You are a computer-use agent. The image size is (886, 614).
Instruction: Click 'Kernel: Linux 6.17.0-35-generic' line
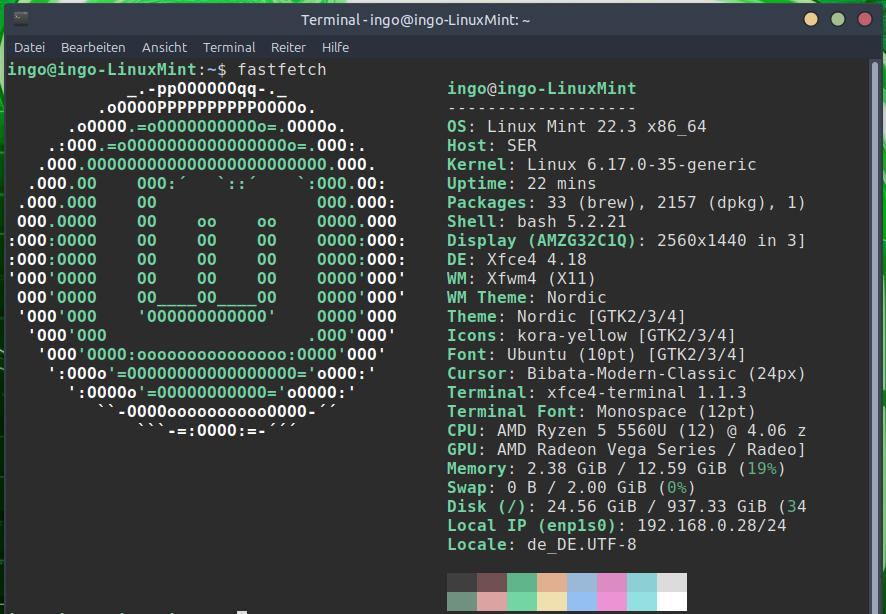601,164
